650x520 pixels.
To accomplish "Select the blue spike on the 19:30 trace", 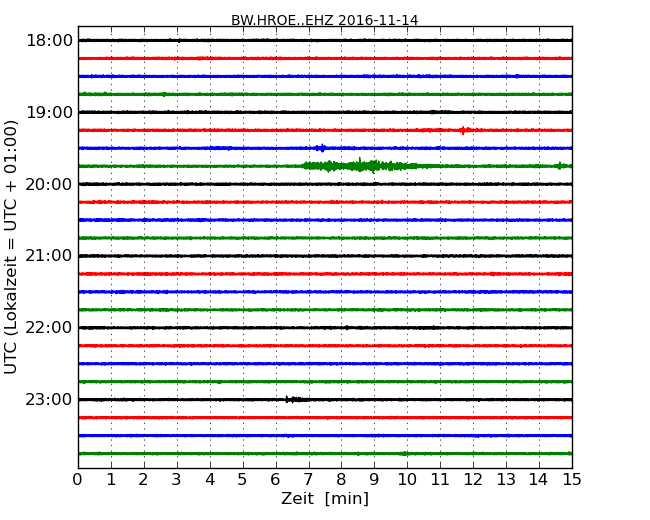I will (x=321, y=148).
